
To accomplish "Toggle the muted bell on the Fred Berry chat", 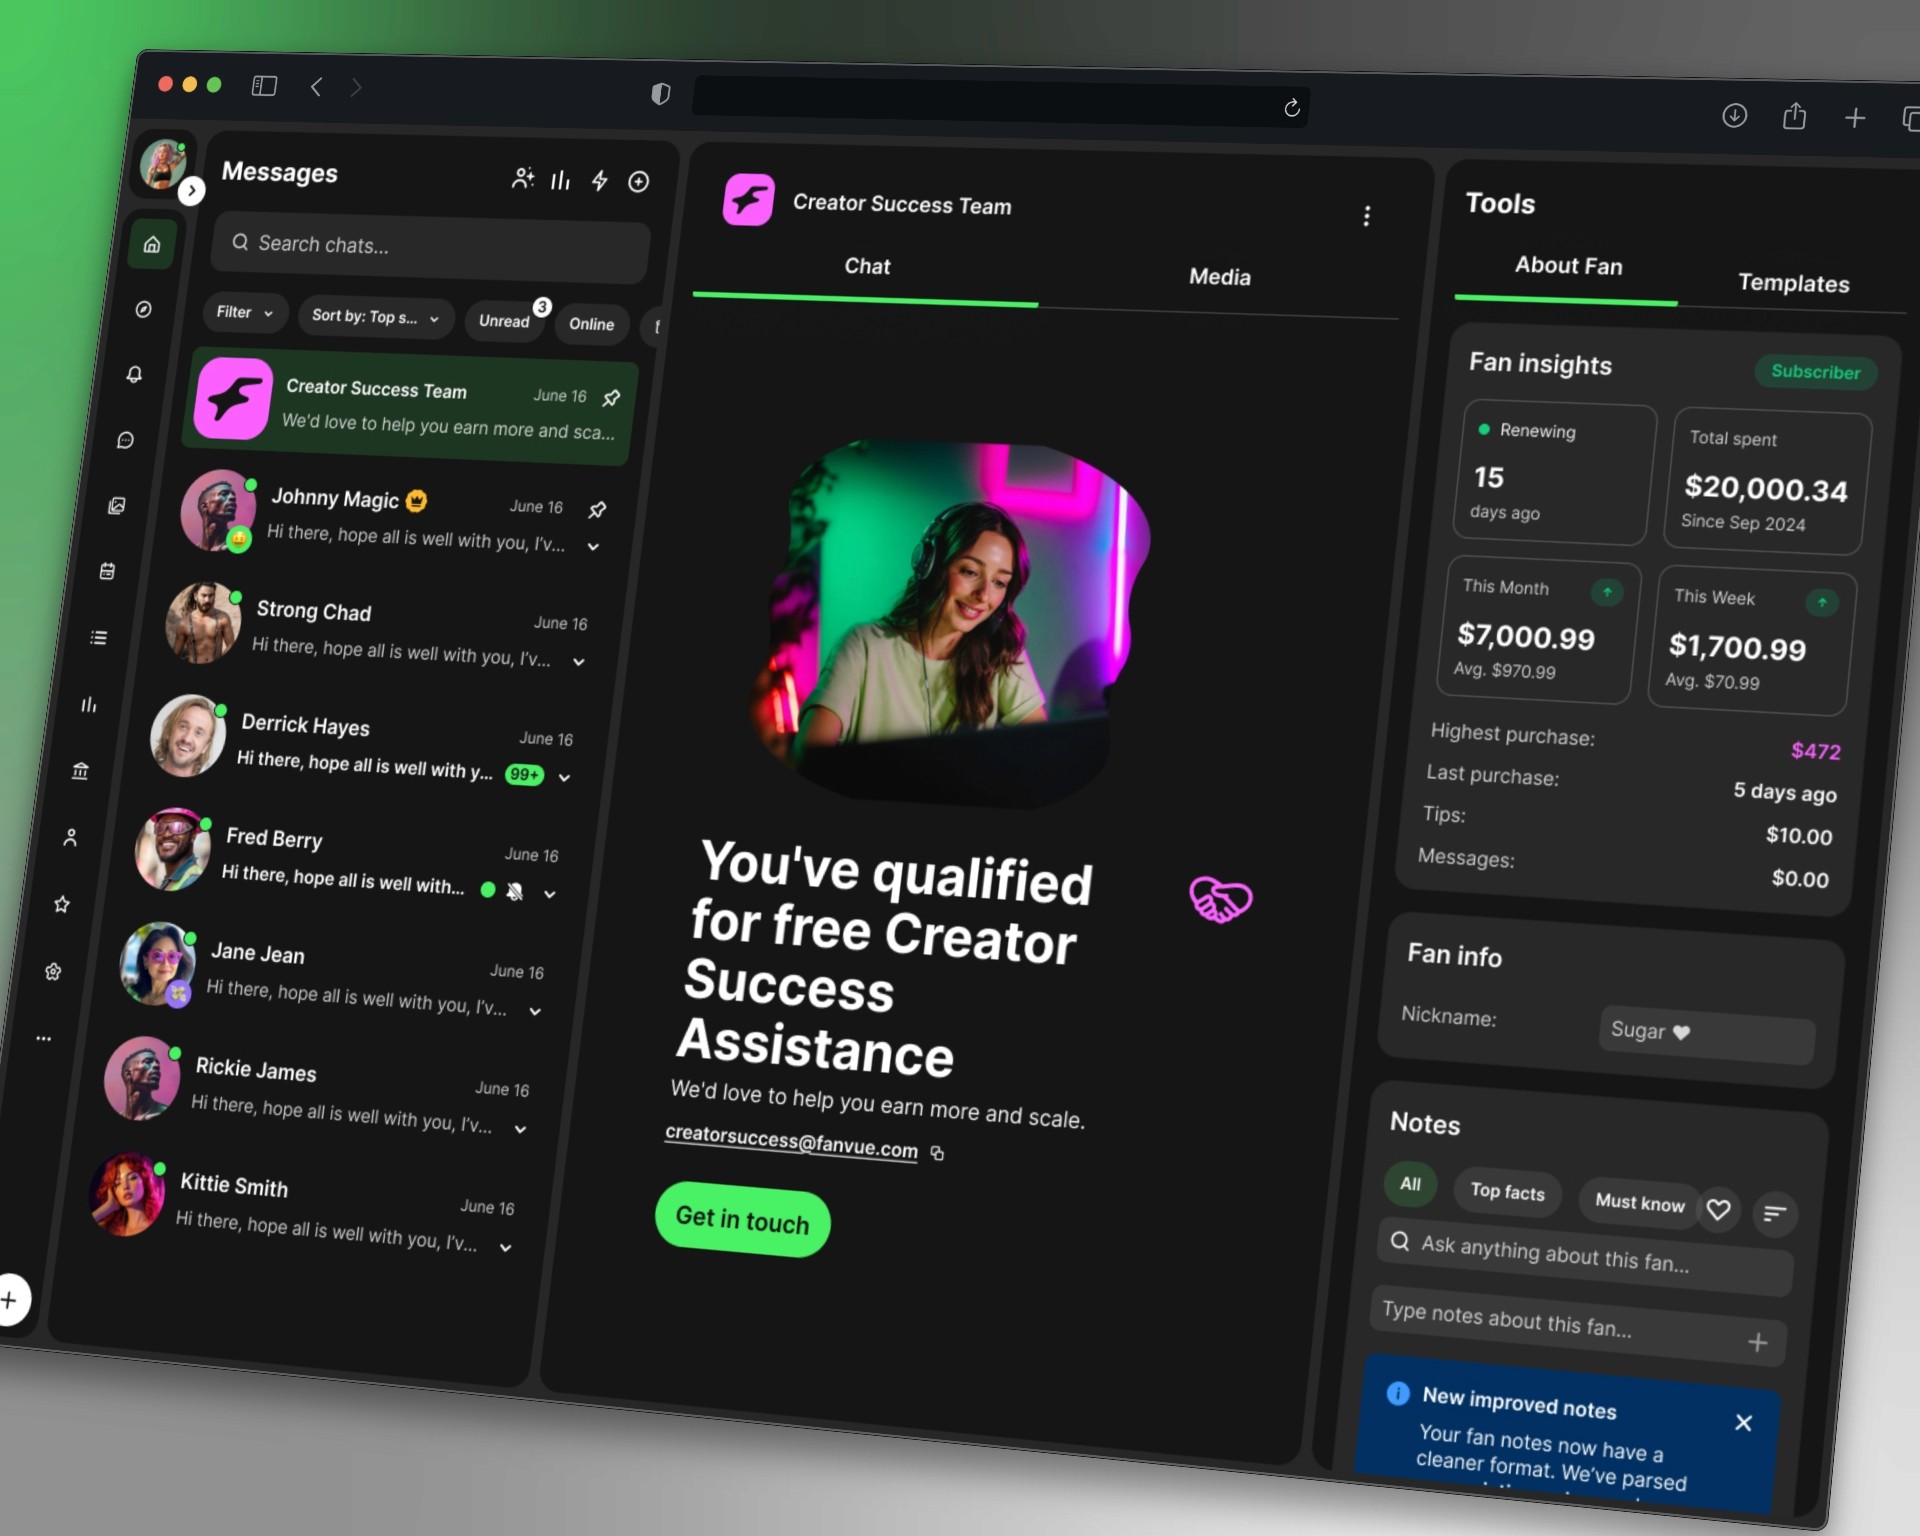I will click(x=515, y=891).
